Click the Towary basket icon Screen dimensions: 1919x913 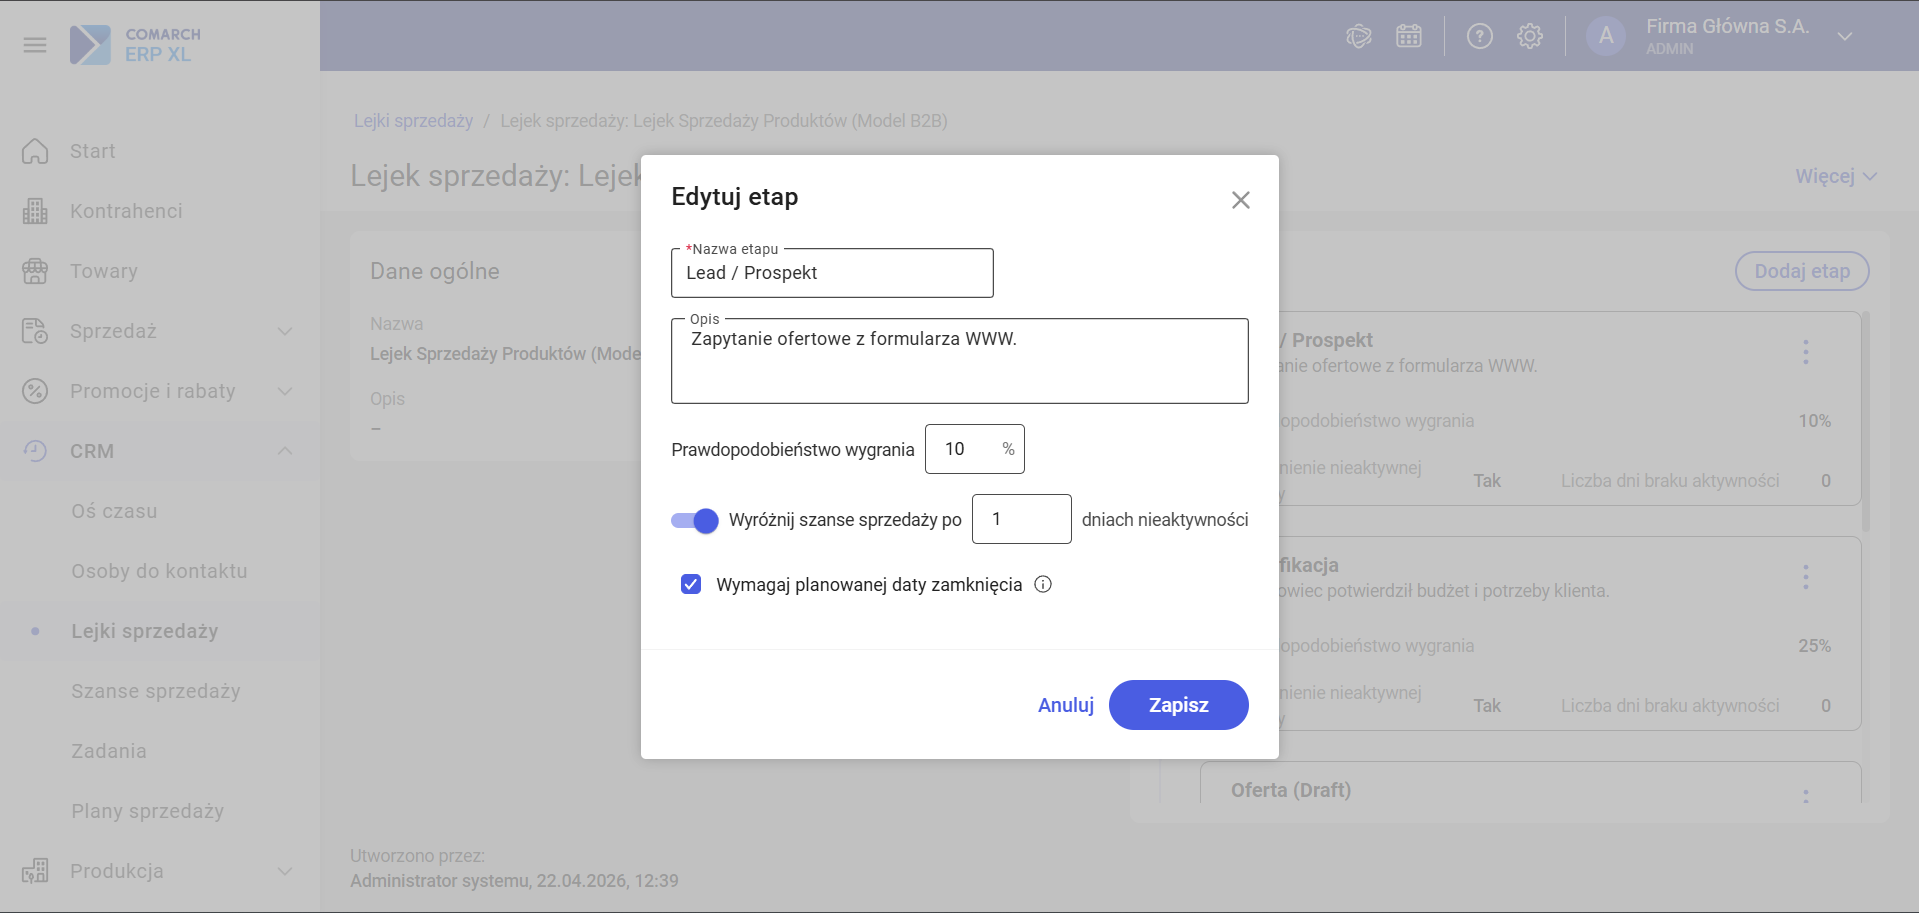tap(35, 271)
